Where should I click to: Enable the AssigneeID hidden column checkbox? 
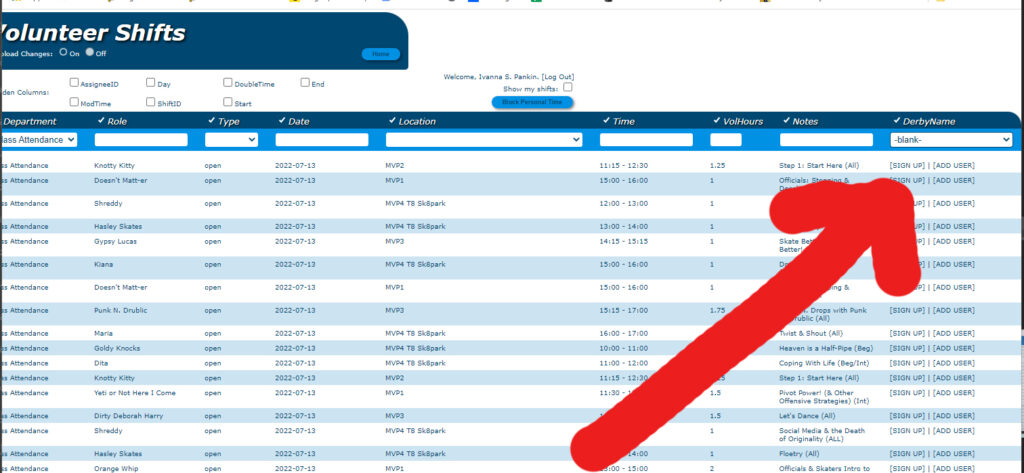coord(74,83)
